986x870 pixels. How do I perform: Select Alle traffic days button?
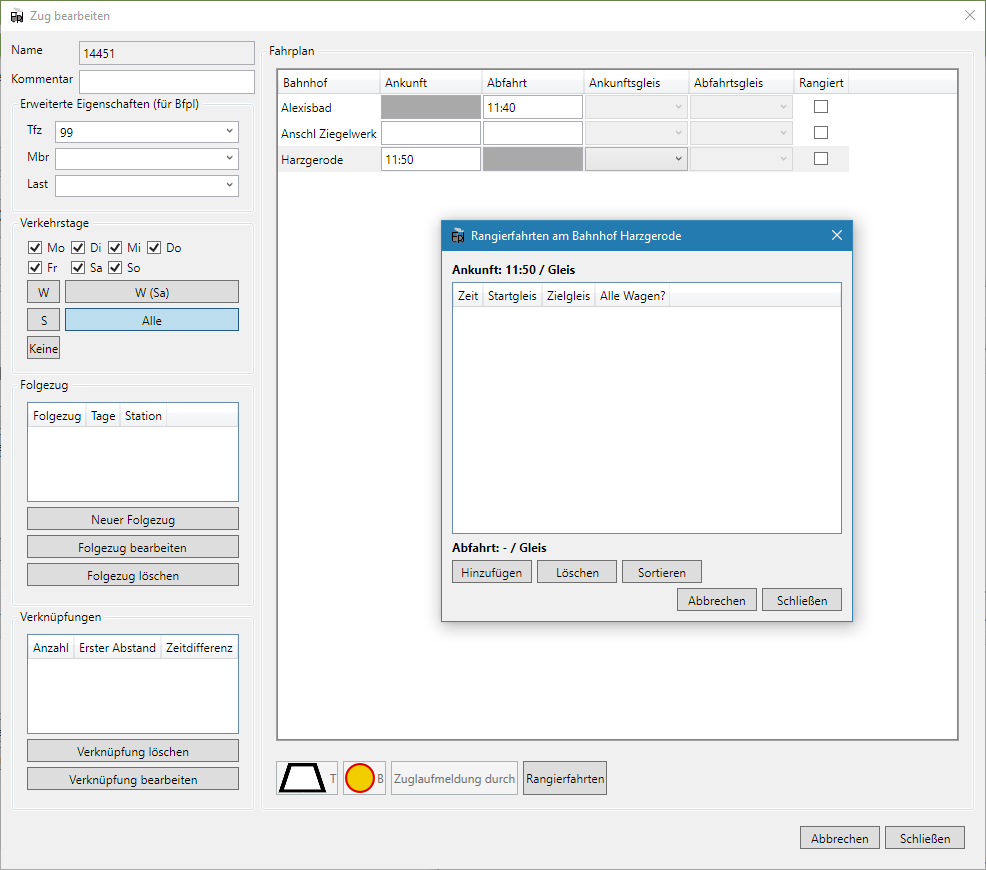click(152, 320)
